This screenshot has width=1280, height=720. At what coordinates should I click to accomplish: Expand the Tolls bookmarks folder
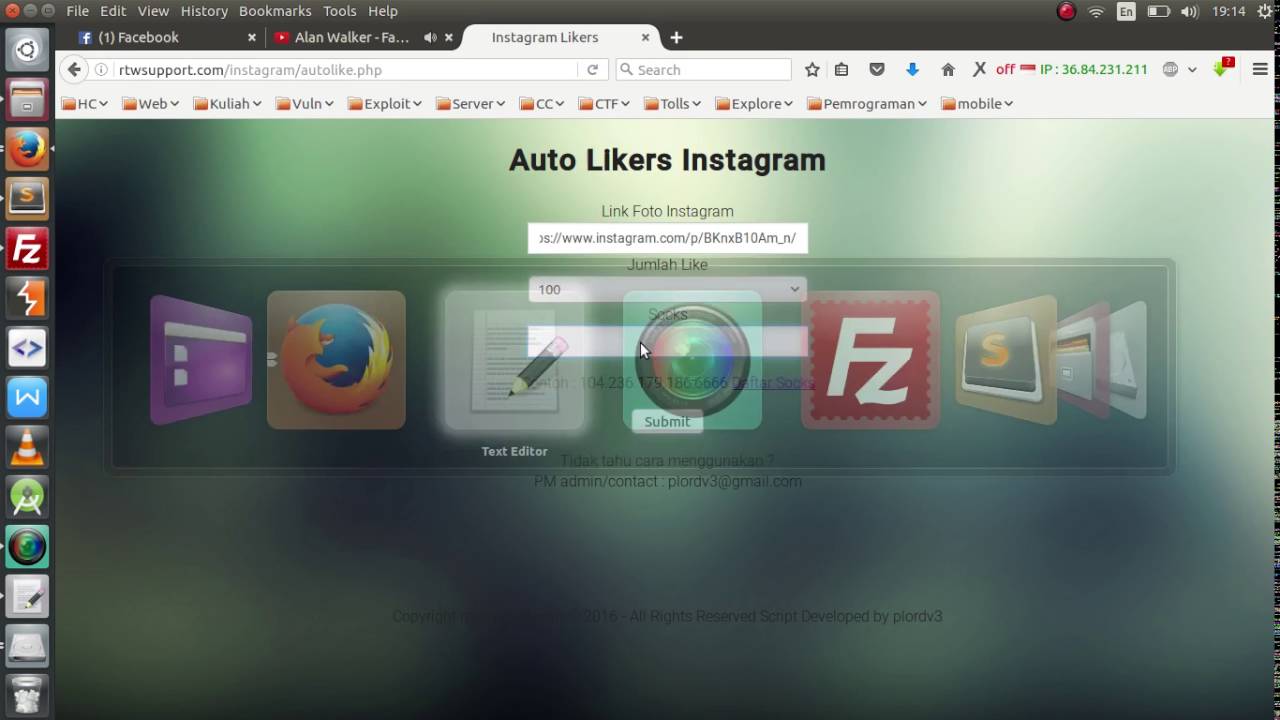click(x=672, y=103)
